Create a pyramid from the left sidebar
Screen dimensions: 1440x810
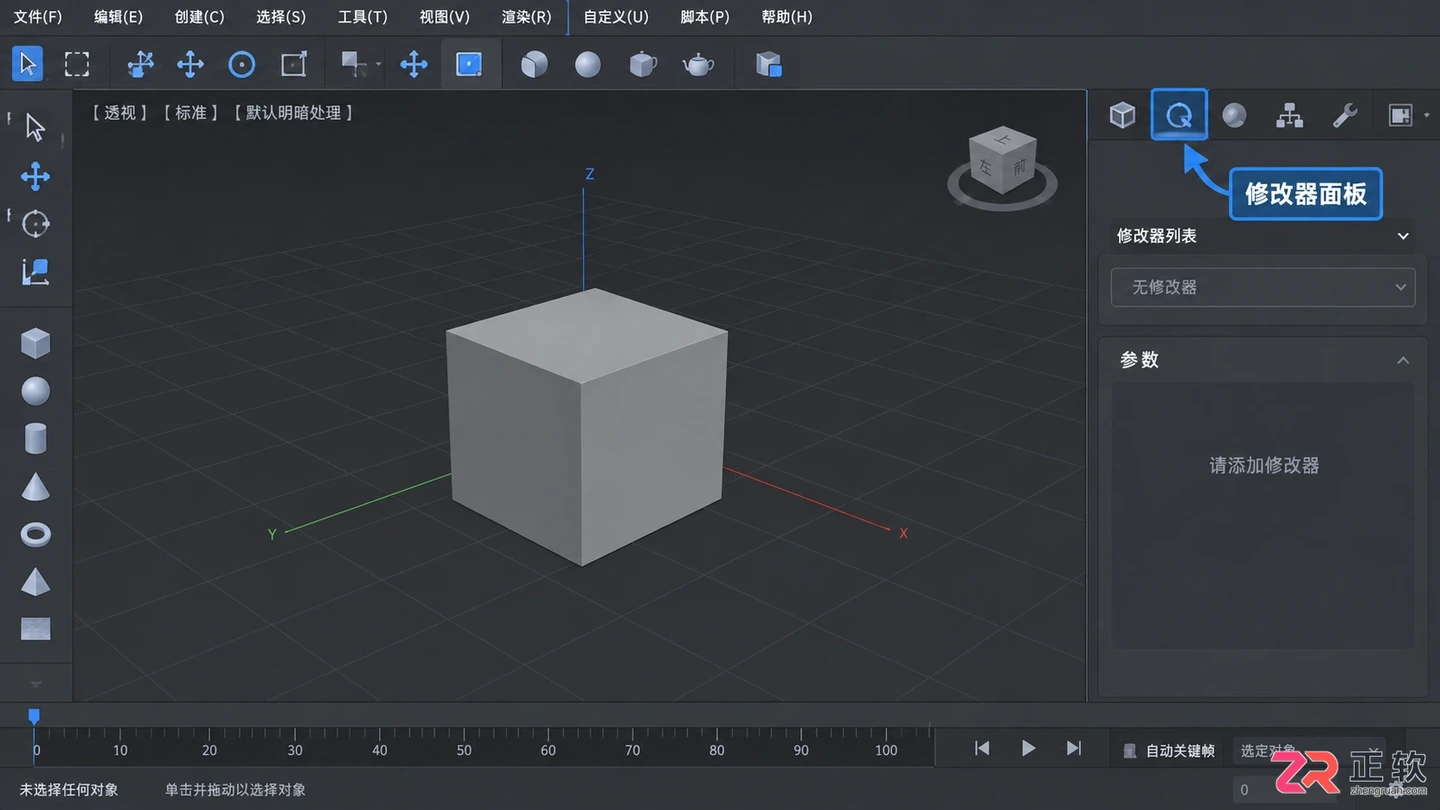point(36,581)
